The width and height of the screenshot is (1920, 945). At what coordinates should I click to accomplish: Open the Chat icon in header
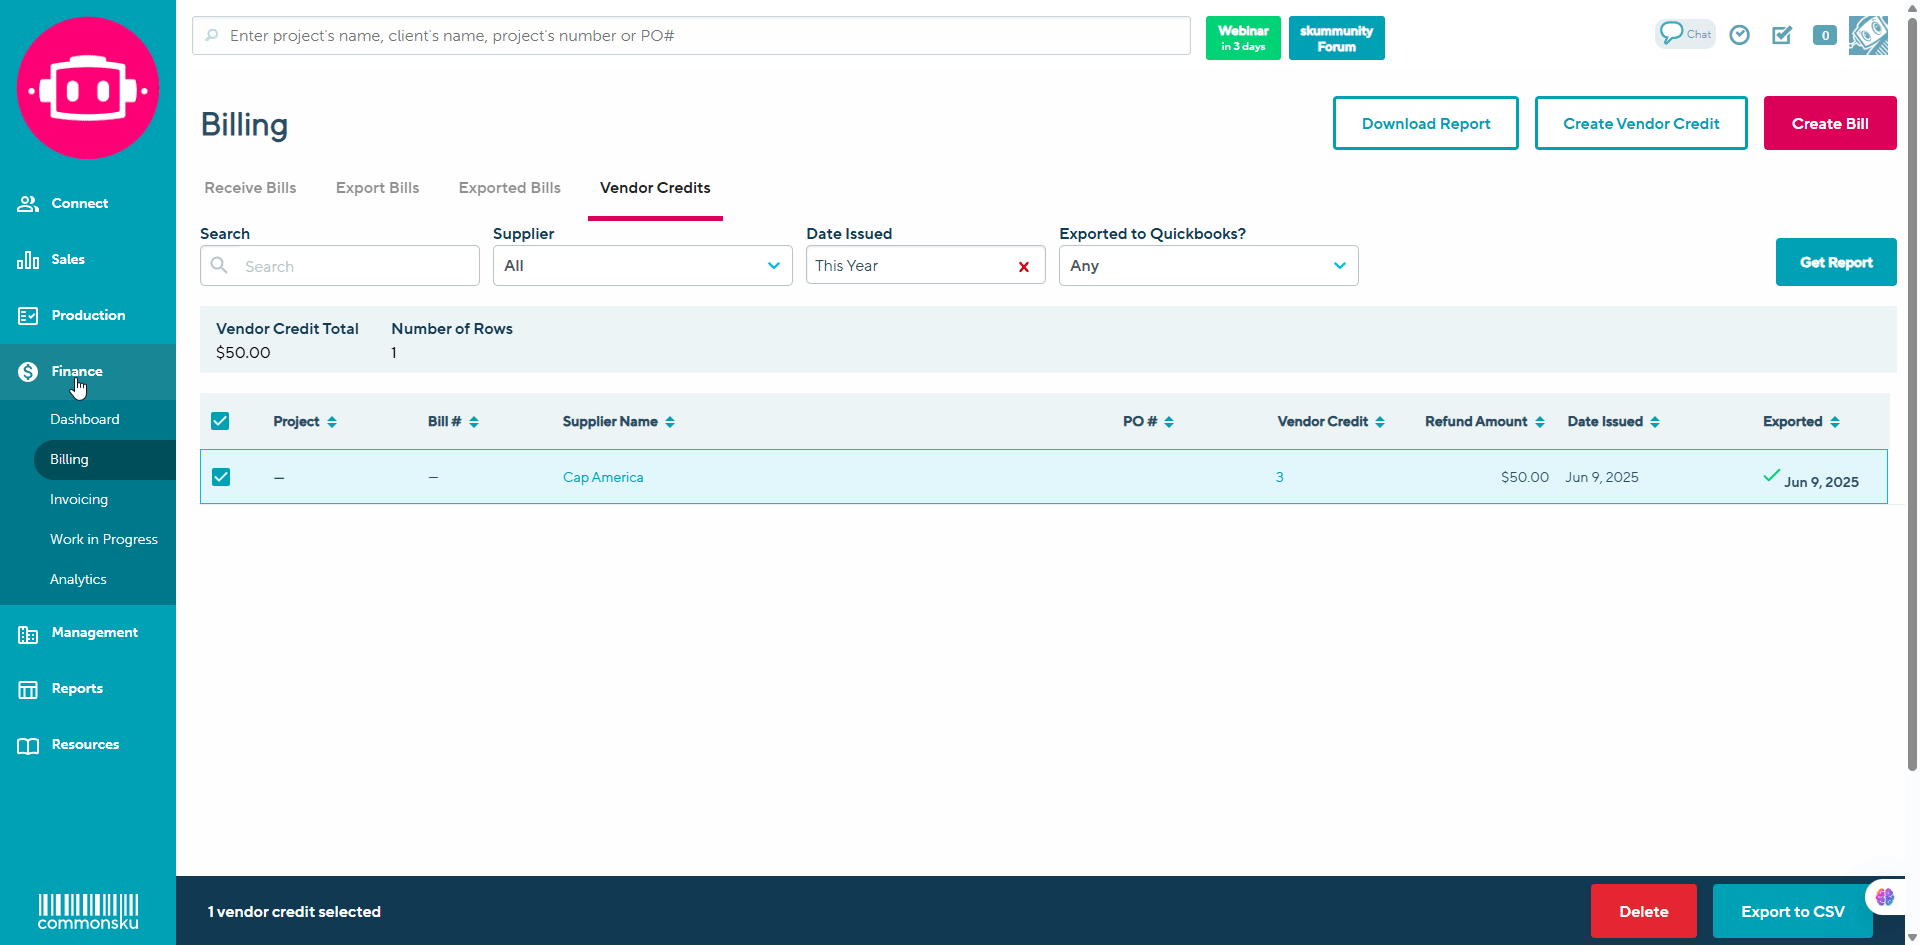coord(1684,34)
